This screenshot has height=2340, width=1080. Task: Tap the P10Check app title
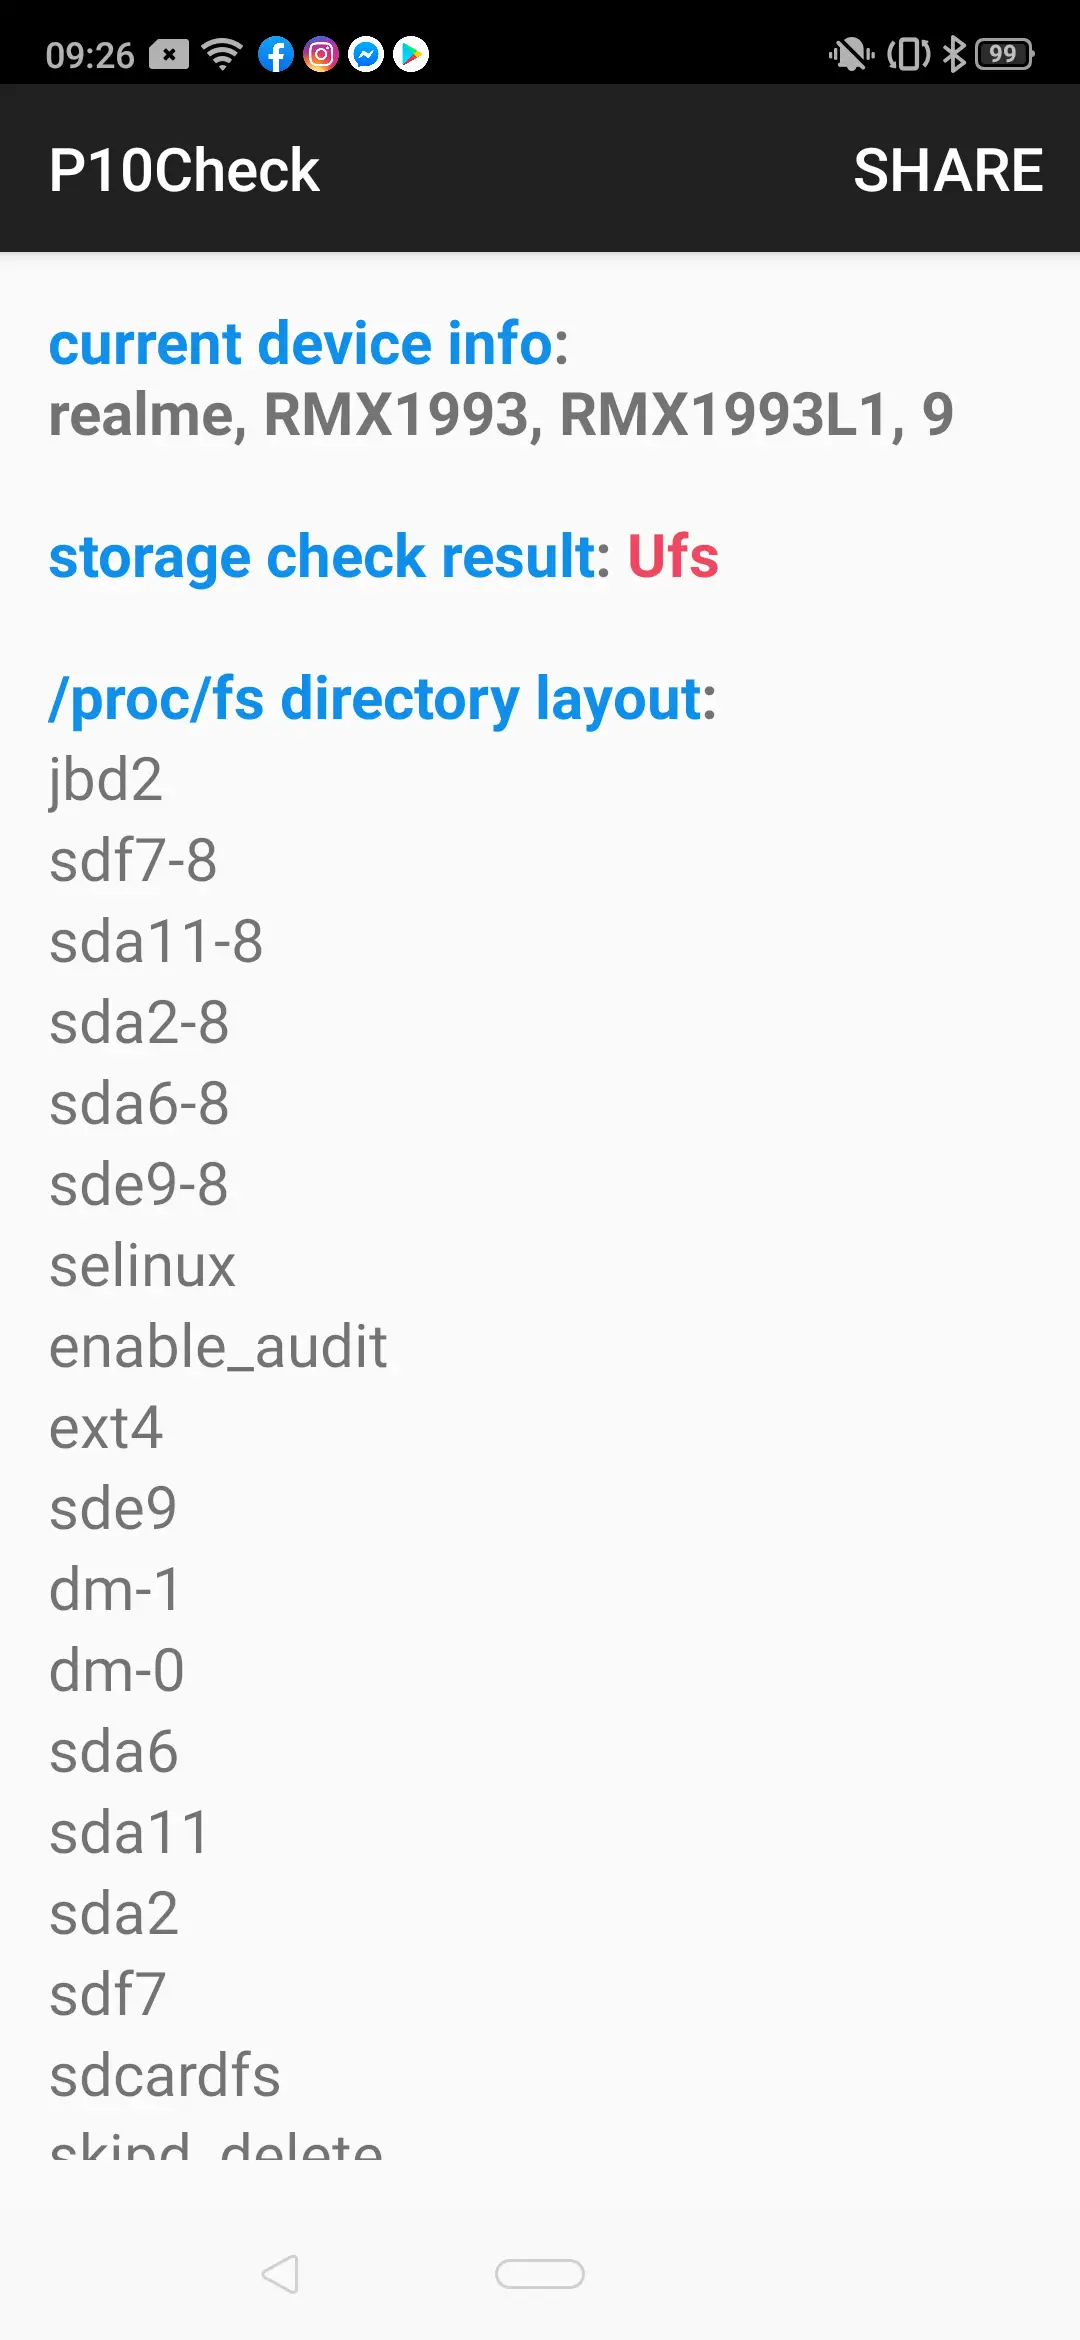coord(184,169)
